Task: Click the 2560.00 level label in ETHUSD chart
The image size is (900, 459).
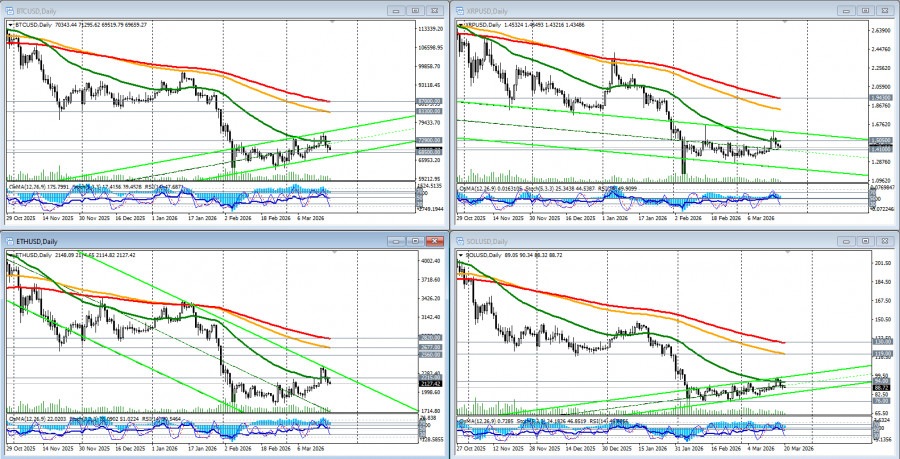Action: [429, 355]
